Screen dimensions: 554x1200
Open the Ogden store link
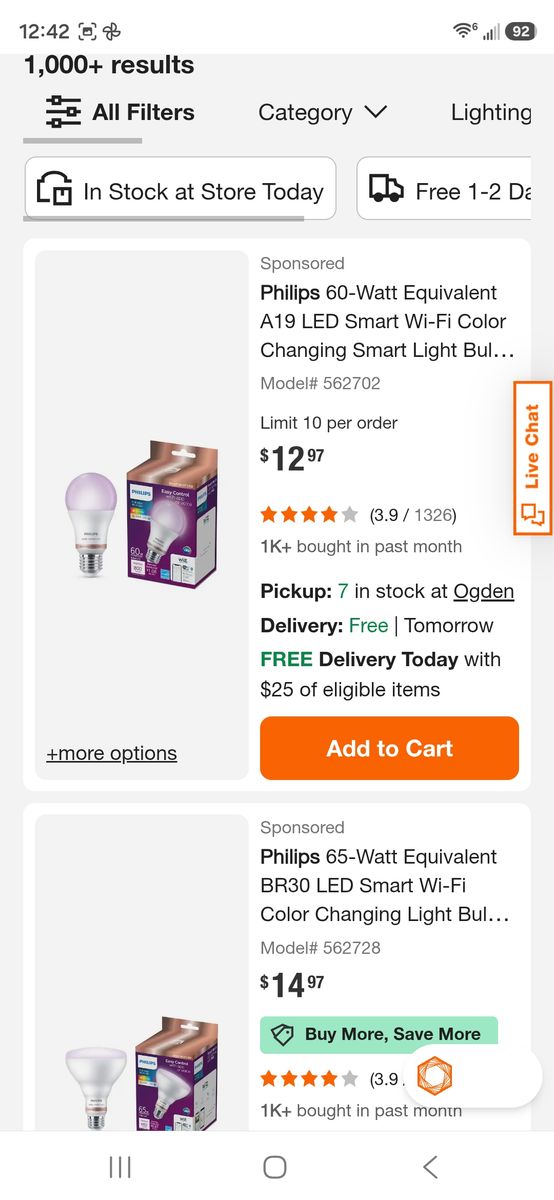click(483, 591)
